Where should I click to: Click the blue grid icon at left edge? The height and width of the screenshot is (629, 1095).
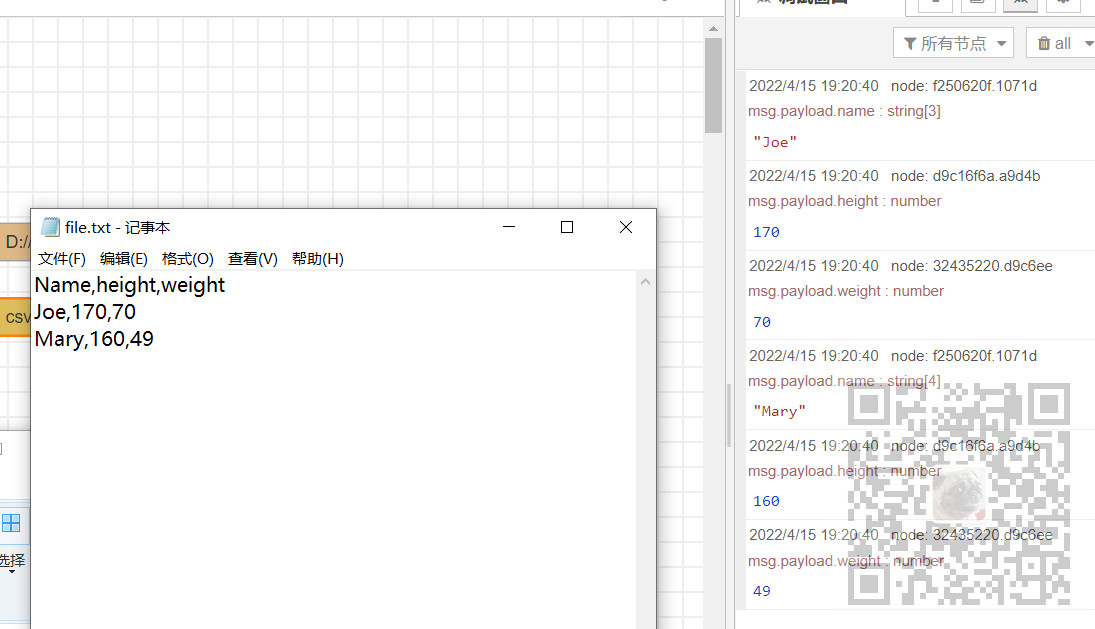click(x=11, y=523)
